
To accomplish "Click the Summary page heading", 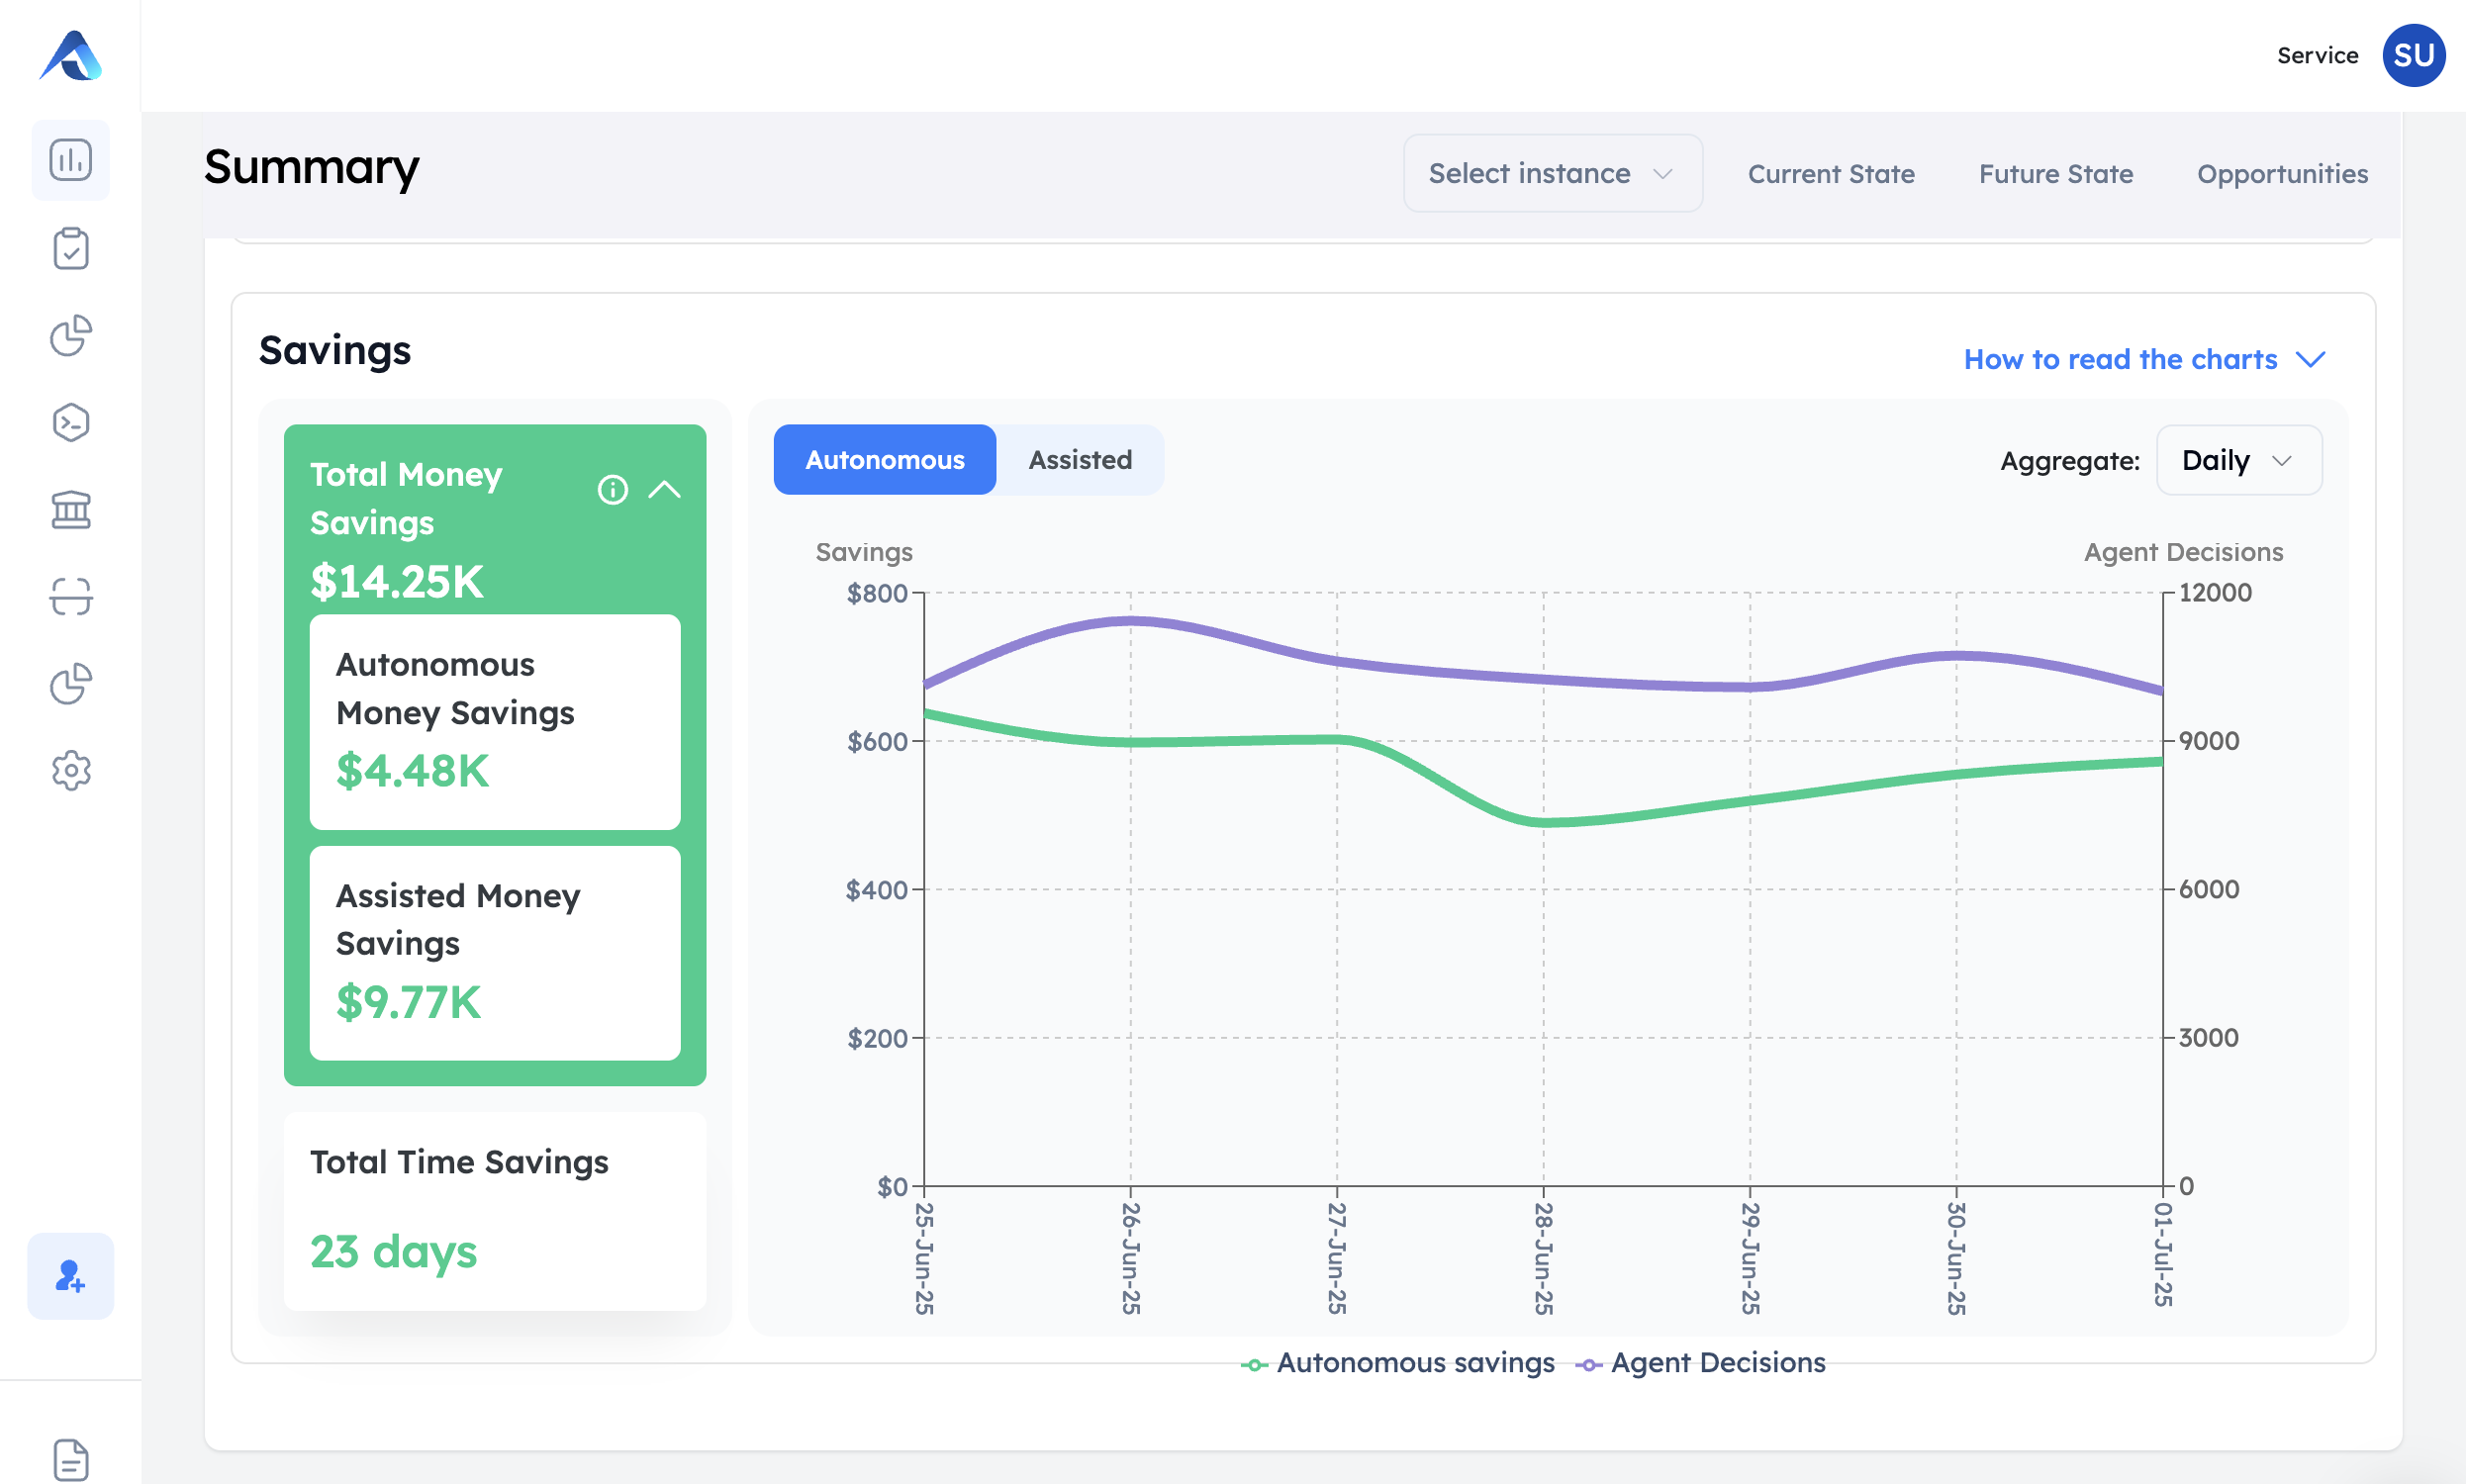I will click(x=312, y=167).
